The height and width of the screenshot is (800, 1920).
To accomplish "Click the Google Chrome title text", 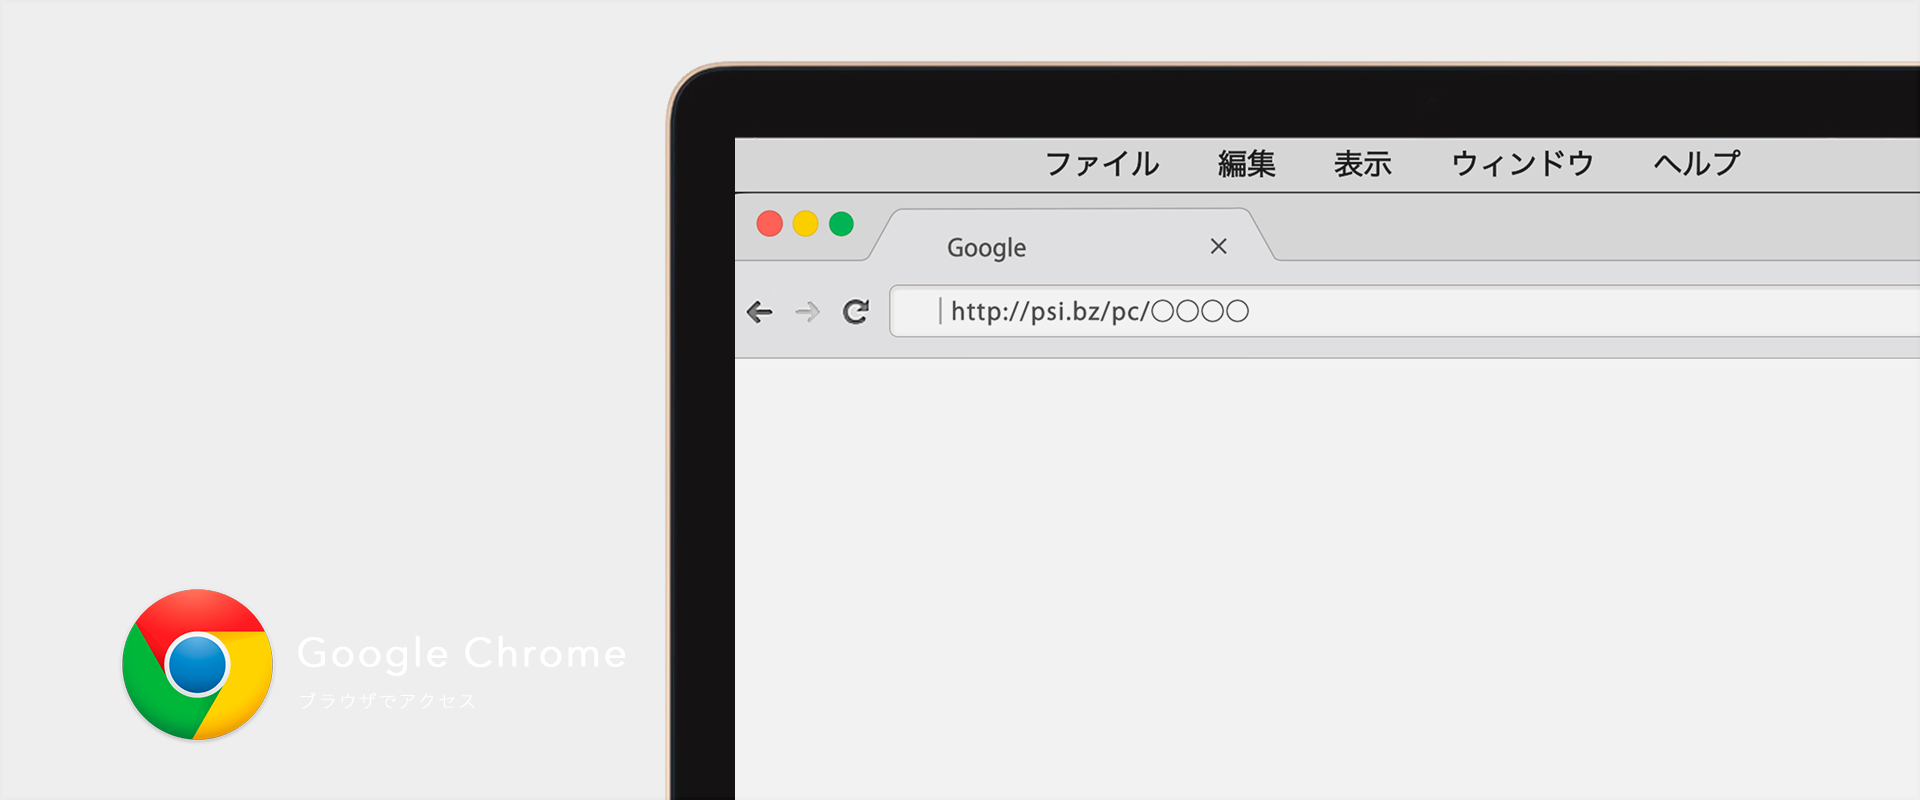I will 462,654.
